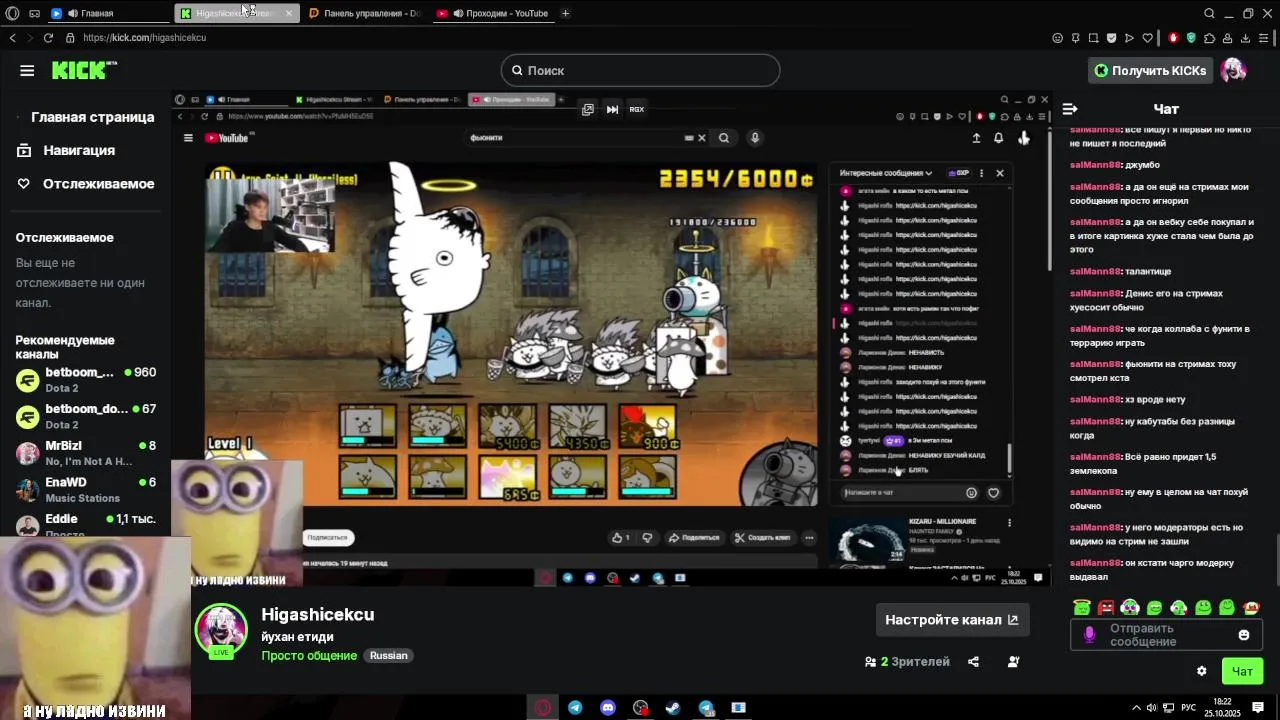Reload the page
The width and height of the screenshot is (1280, 720).
click(x=48, y=38)
